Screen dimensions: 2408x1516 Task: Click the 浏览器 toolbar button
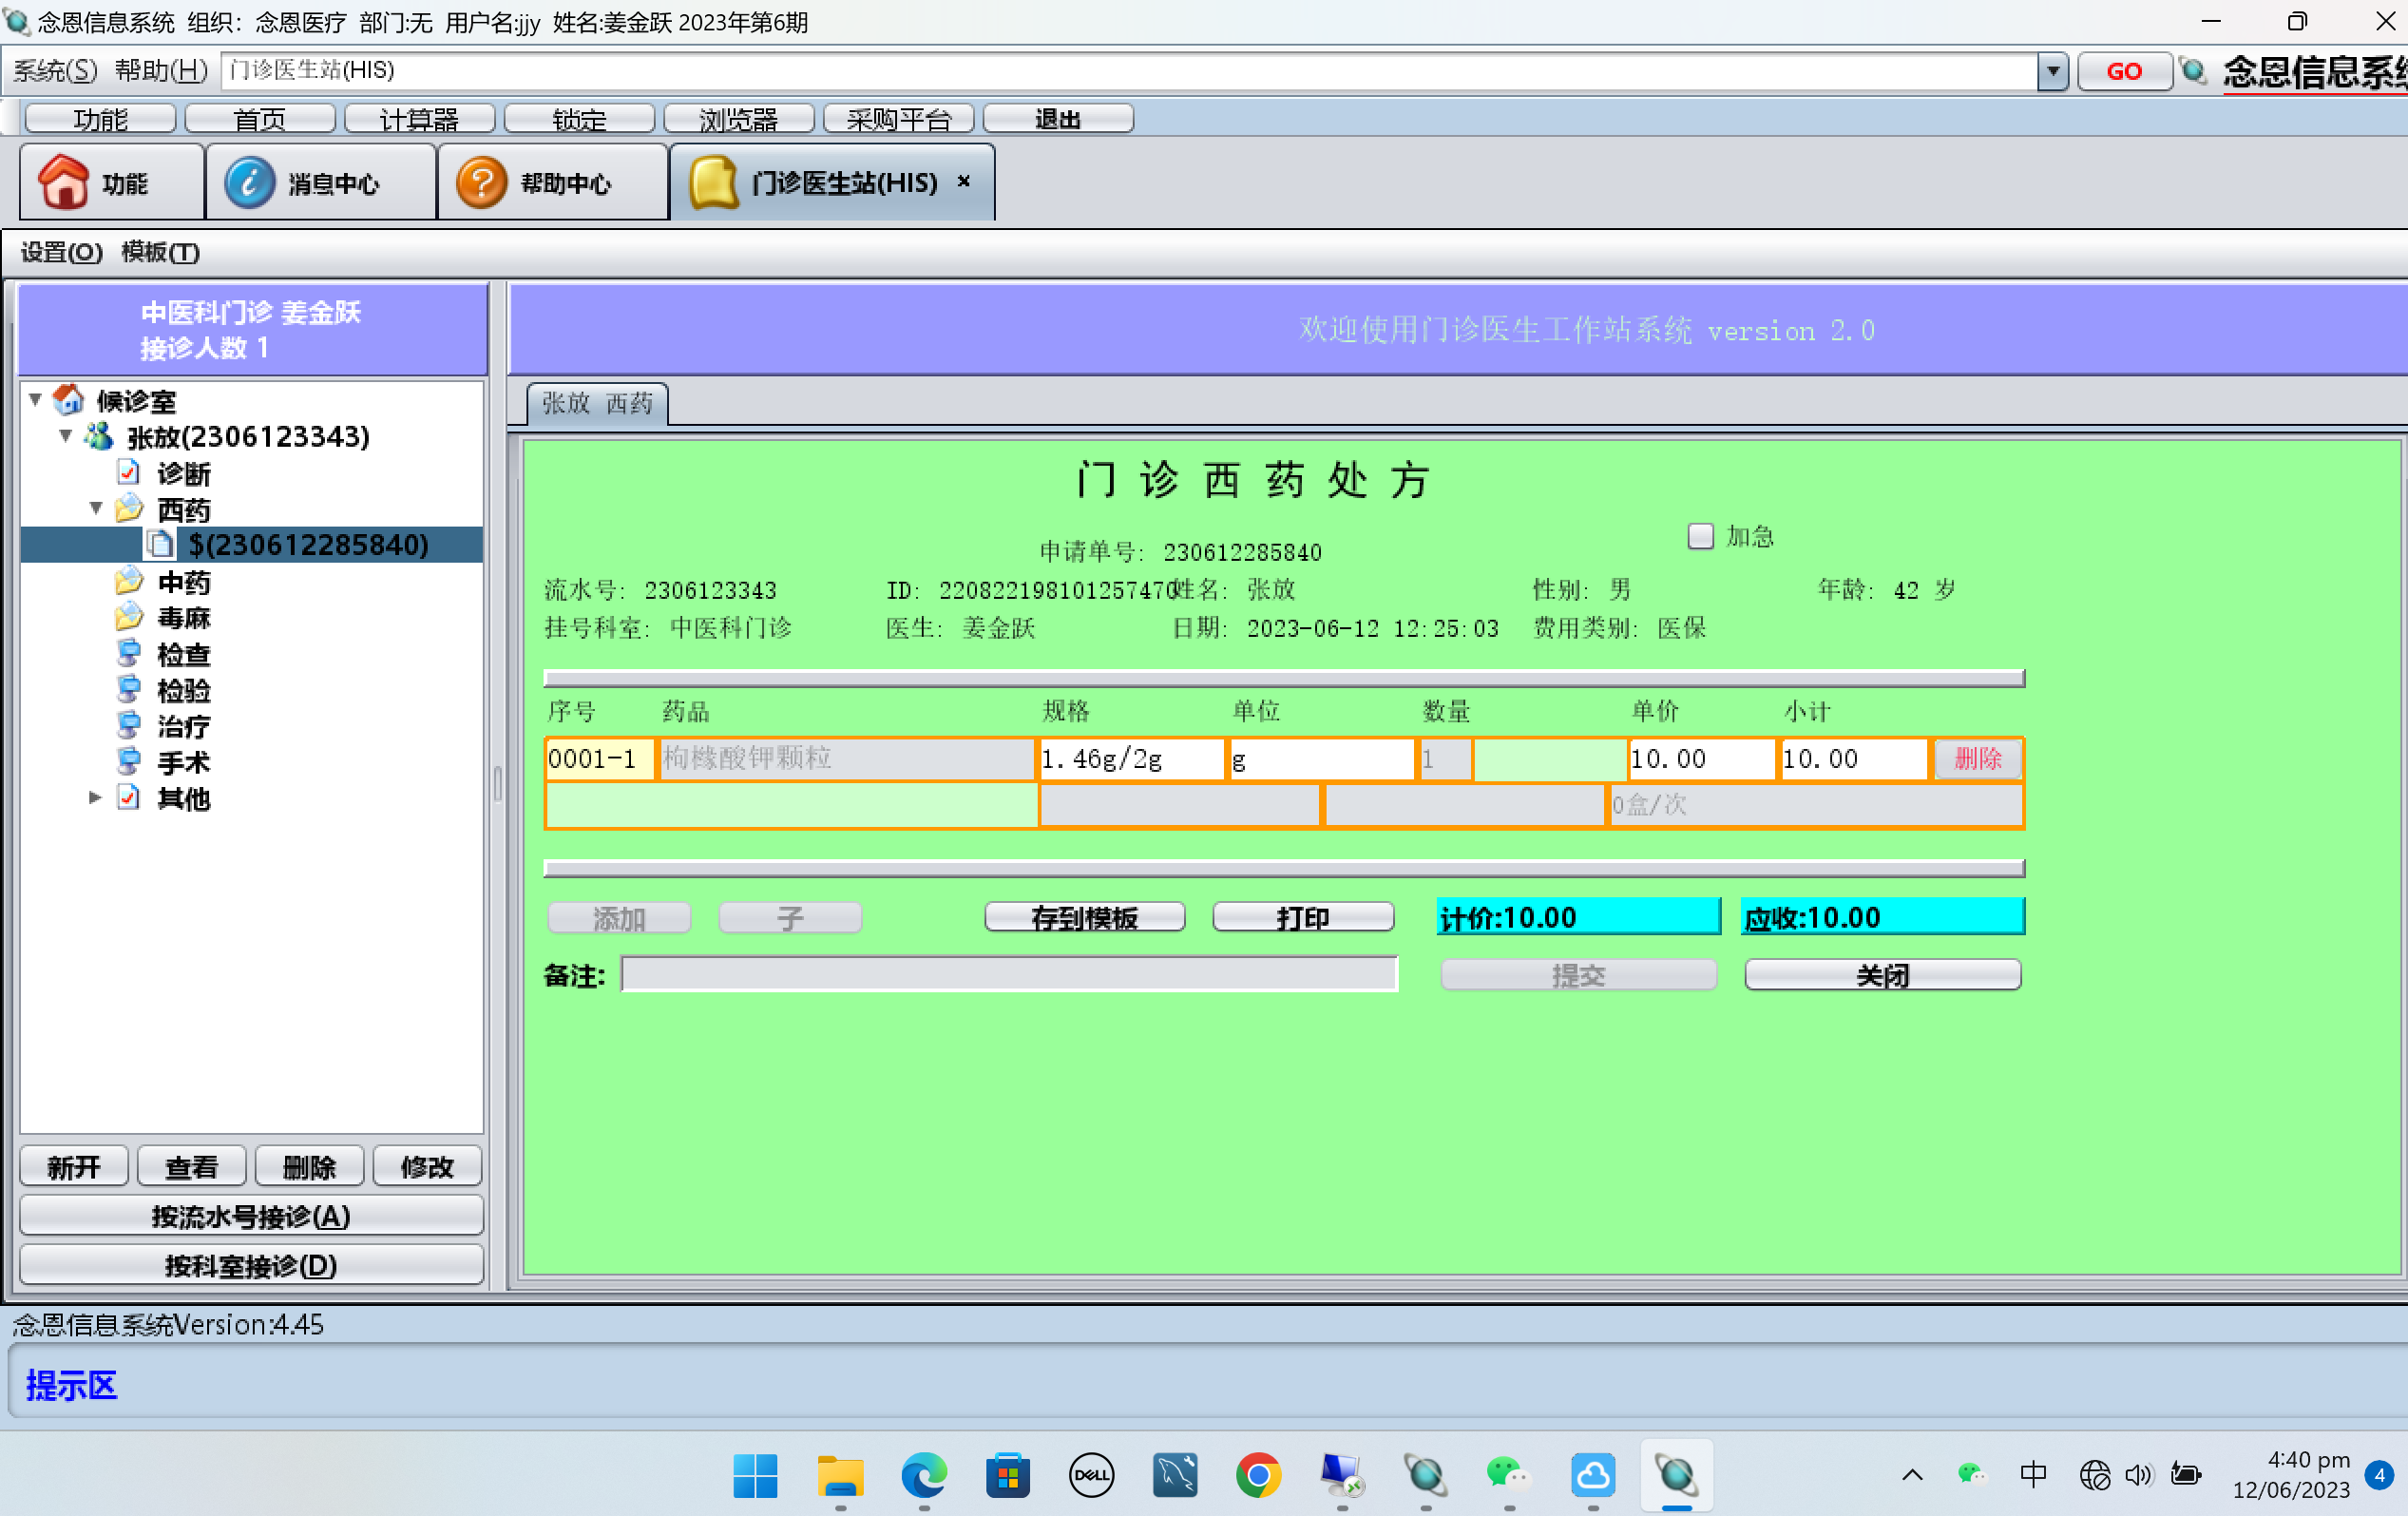click(x=738, y=118)
